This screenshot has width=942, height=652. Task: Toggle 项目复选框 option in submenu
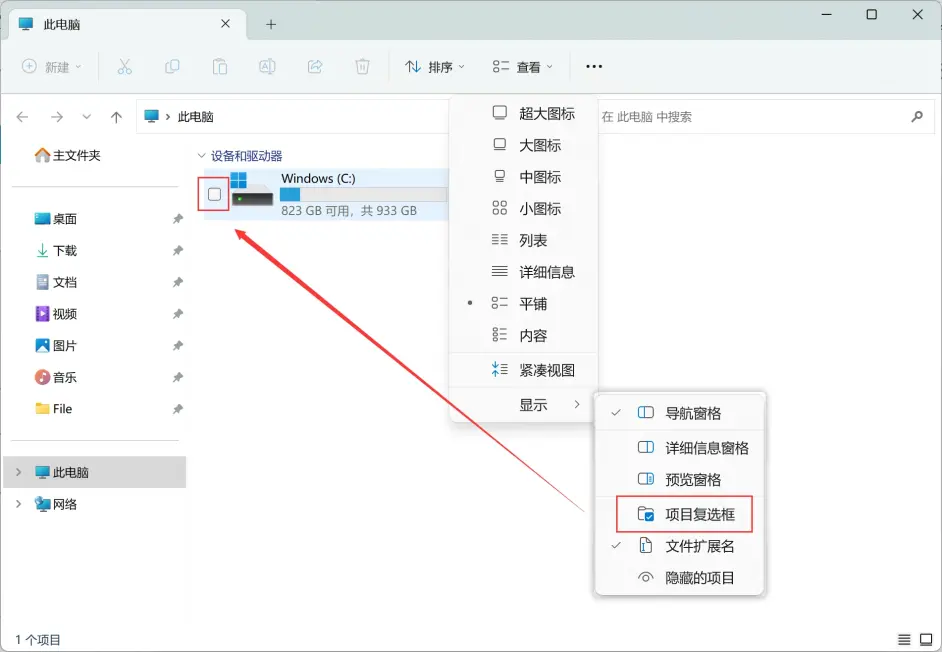tap(699, 514)
